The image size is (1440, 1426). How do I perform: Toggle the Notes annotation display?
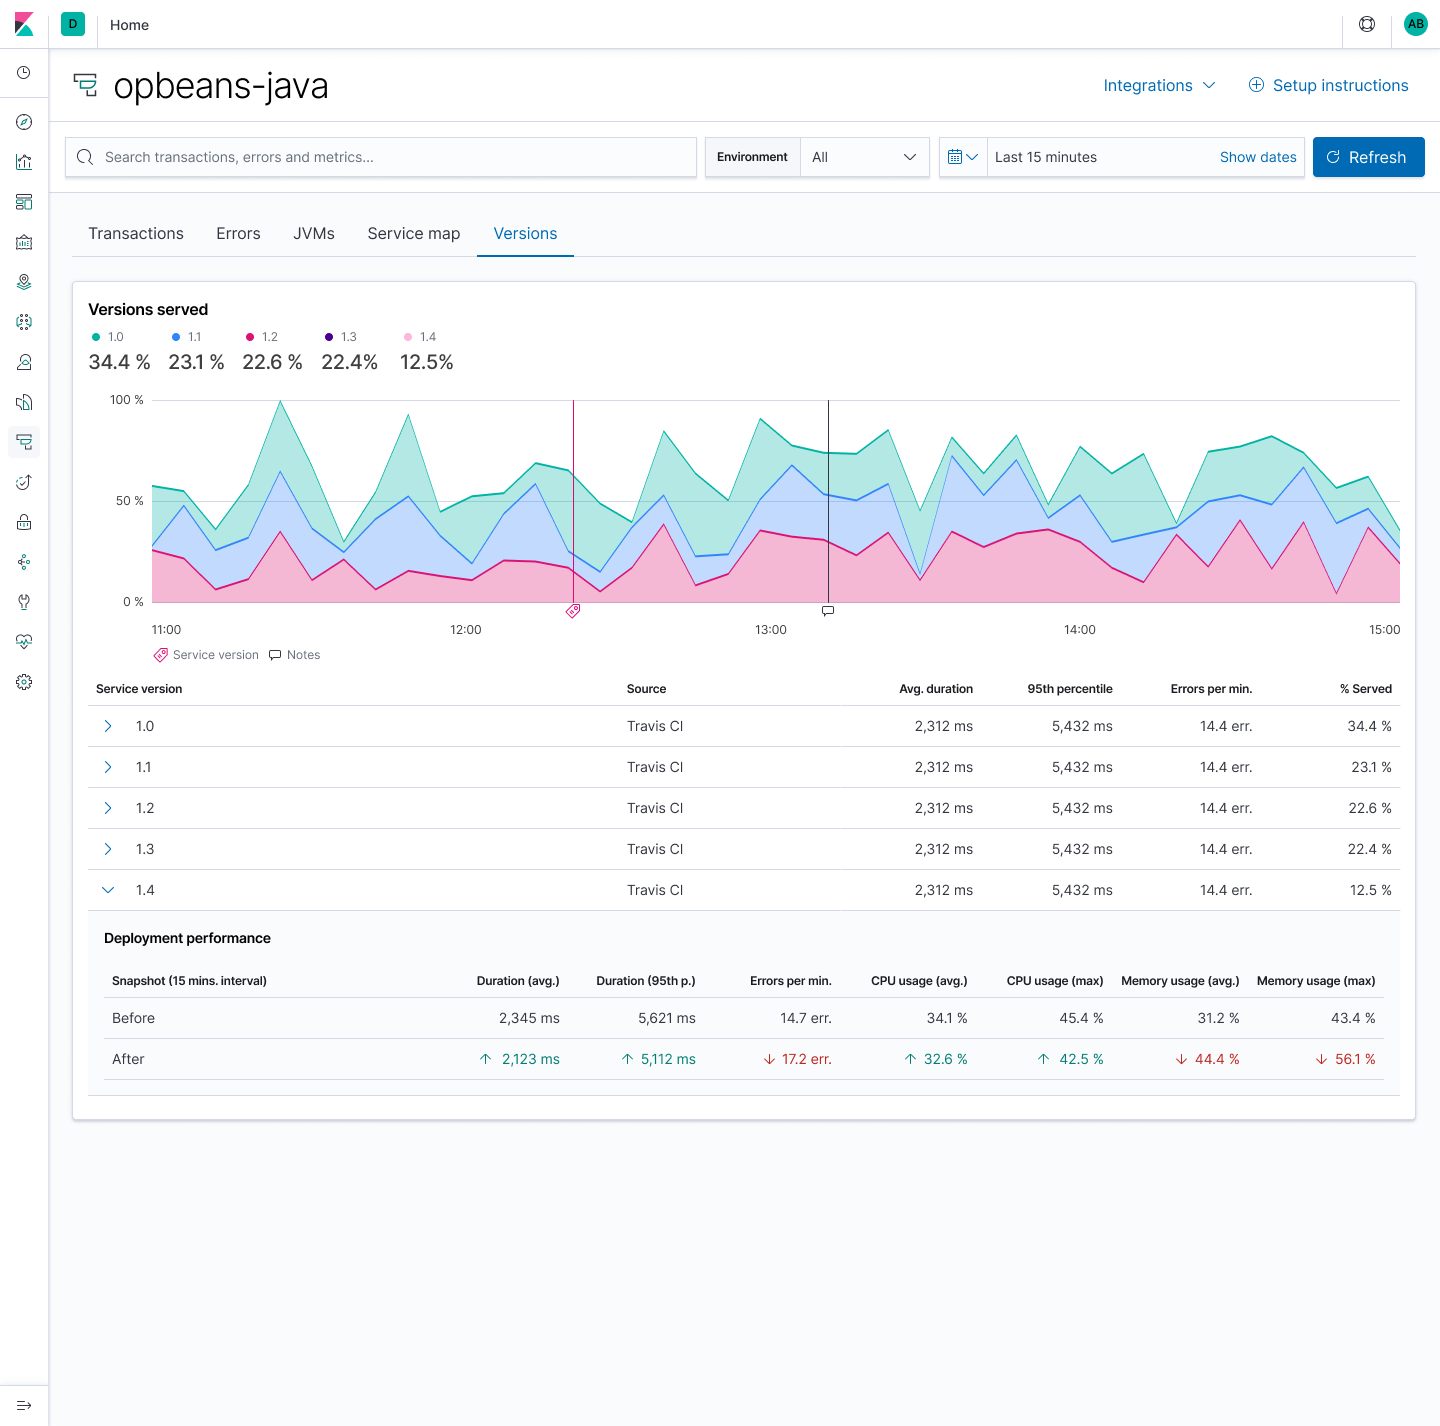pos(294,655)
